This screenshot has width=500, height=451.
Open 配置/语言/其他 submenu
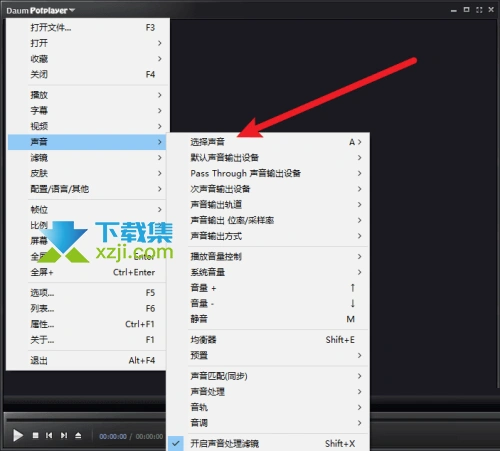pos(87,189)
